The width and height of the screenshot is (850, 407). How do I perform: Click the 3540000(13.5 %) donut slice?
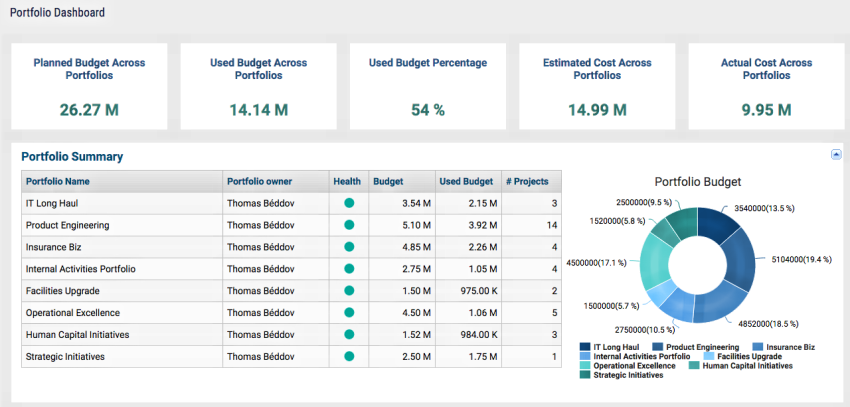pyautogui.click(x=716, y=224)
